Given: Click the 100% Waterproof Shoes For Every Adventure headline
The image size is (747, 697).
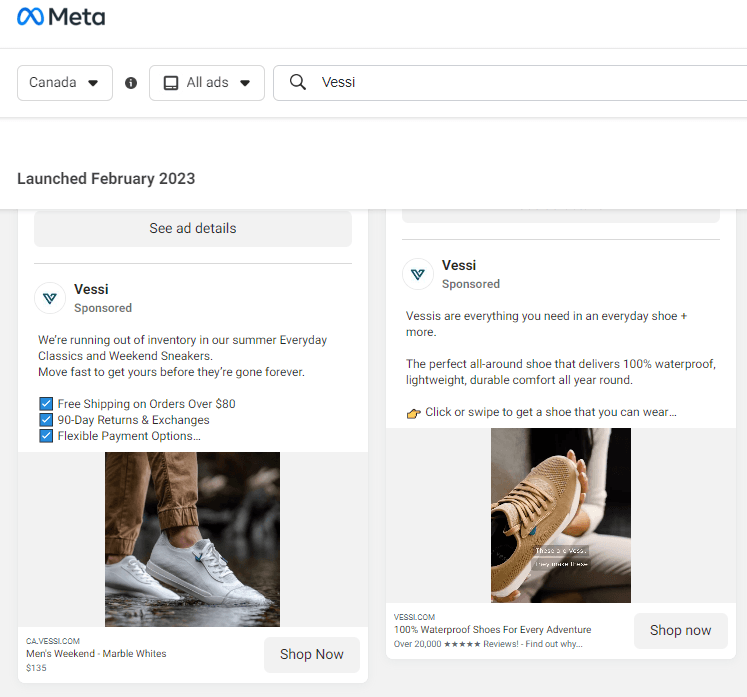Looking at the screenshot, I should [492, 630].
